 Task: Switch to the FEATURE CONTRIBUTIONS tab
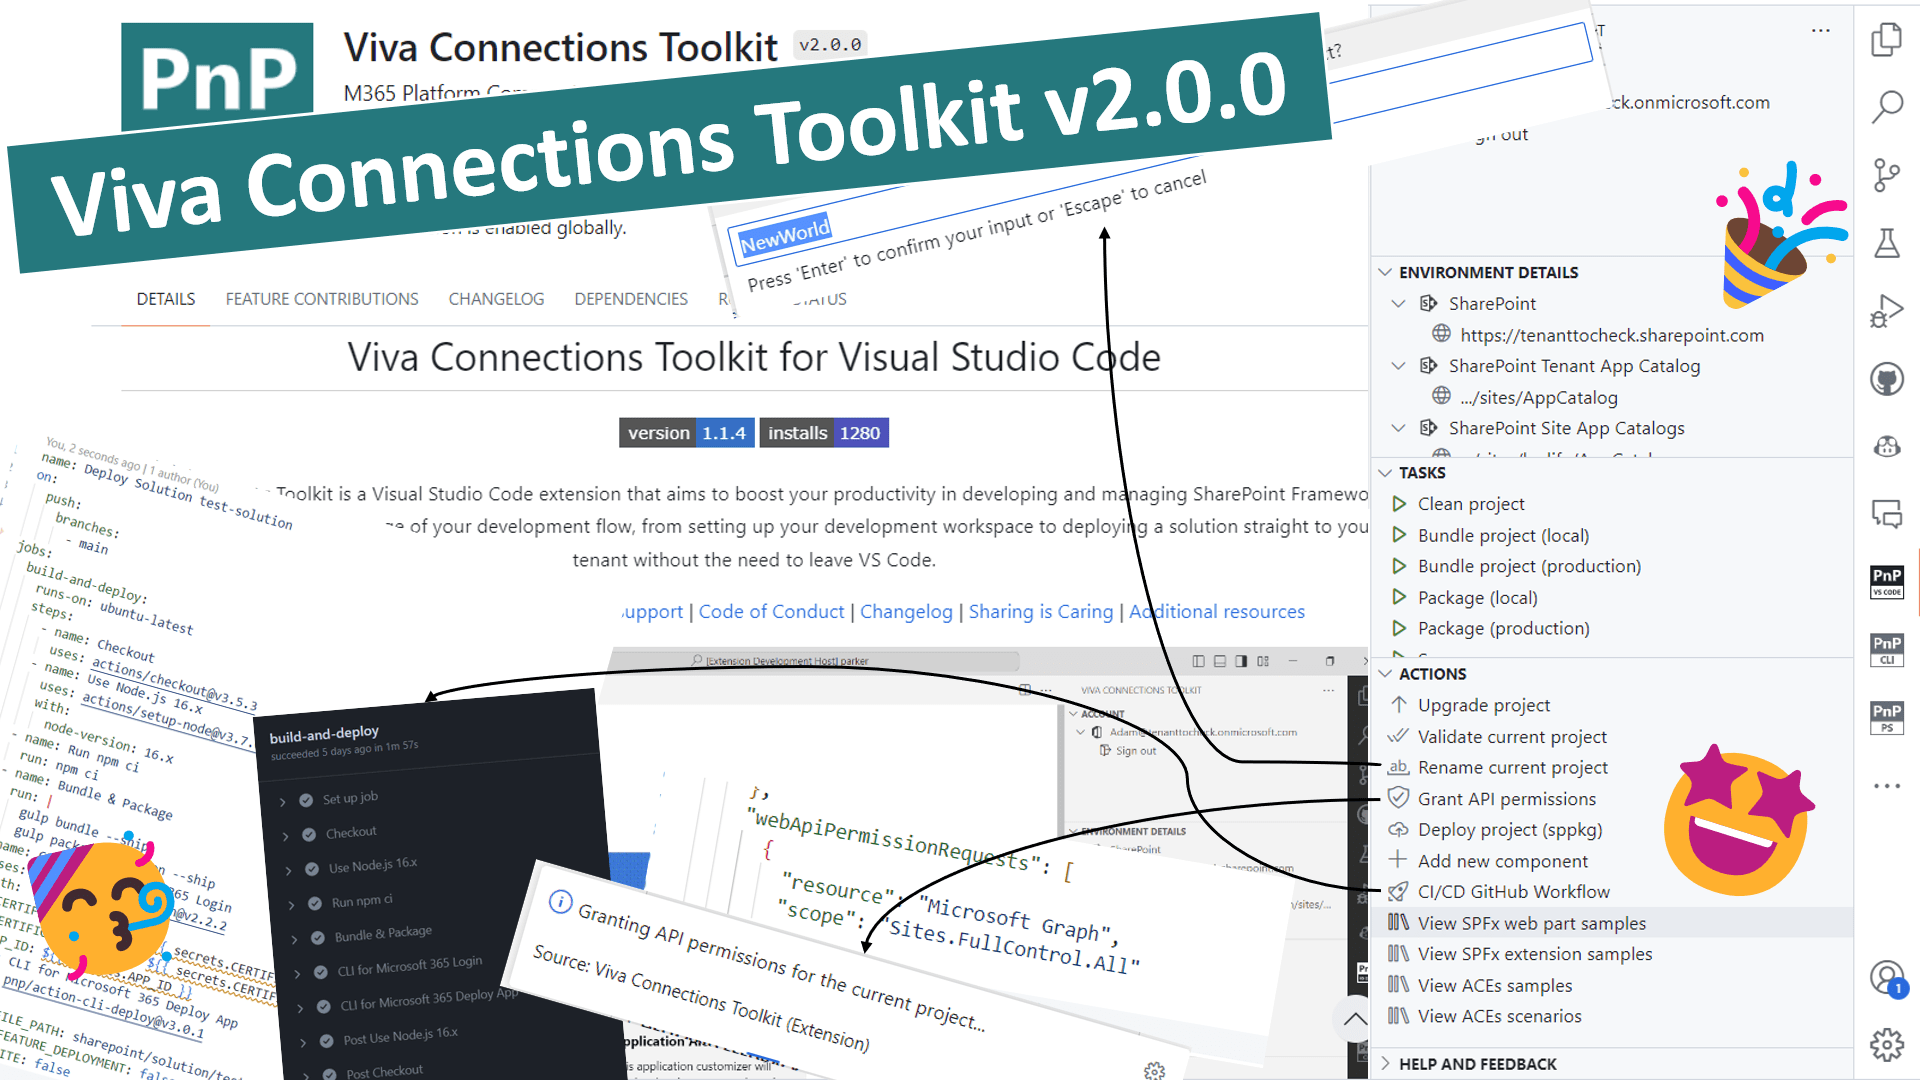(322, 298)
